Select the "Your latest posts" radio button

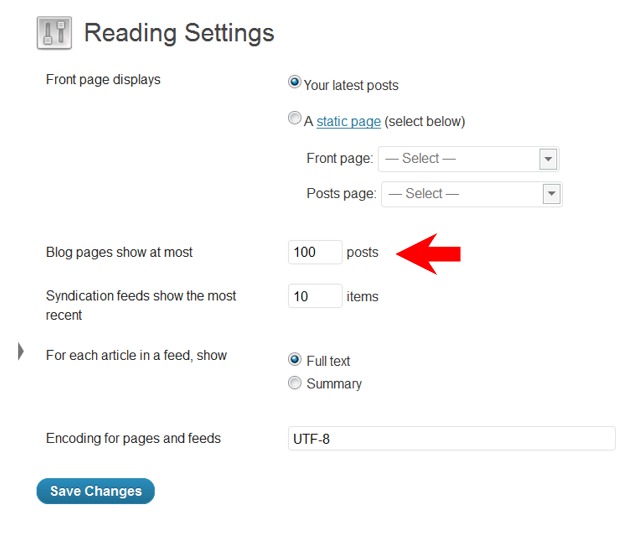(295, 84)
